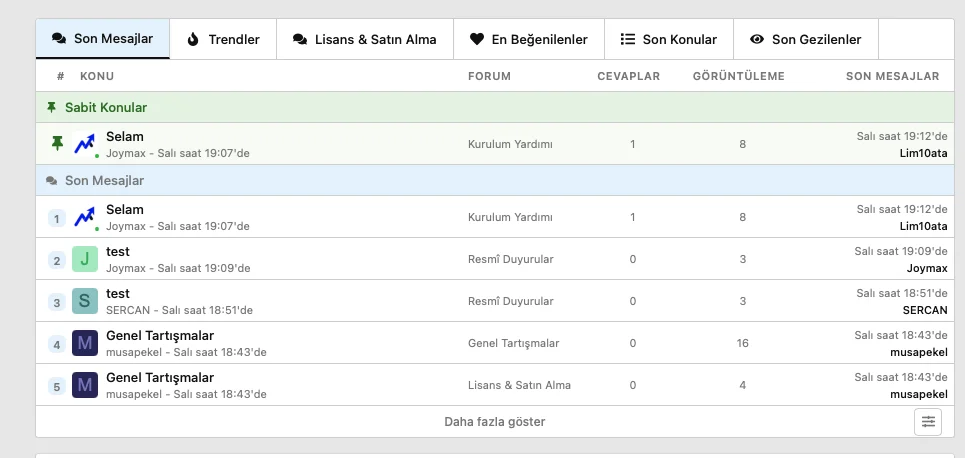Show the Son Gezilenler tab
965x458 pixels.
(x=806, y=40)
